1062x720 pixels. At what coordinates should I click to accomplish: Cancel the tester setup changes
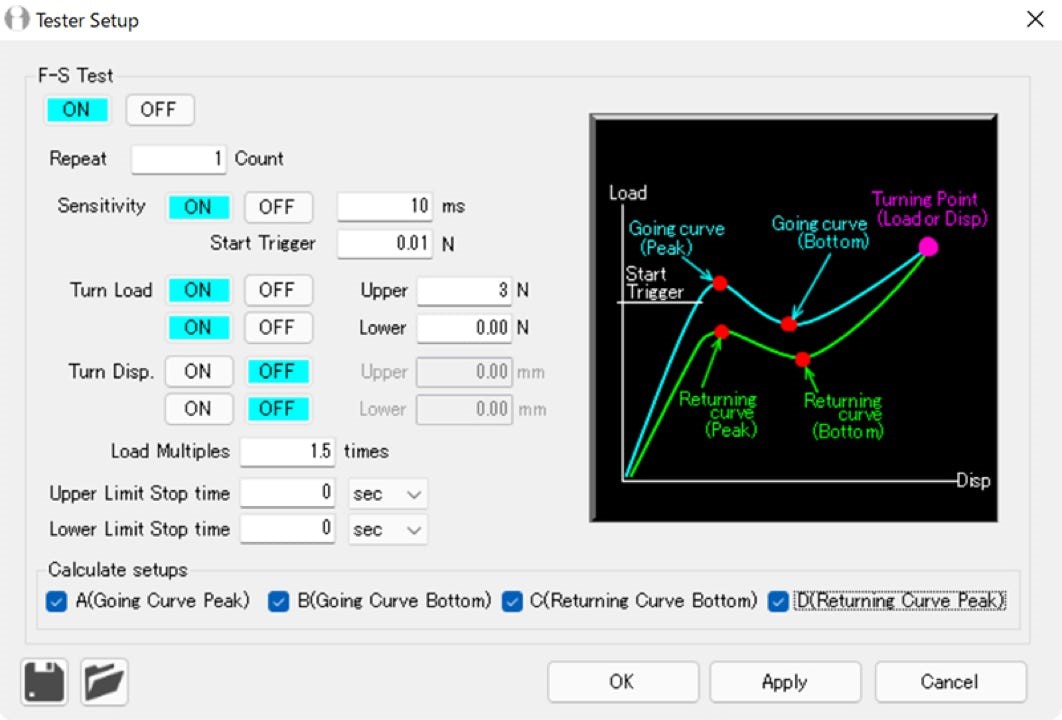(950, 682)
